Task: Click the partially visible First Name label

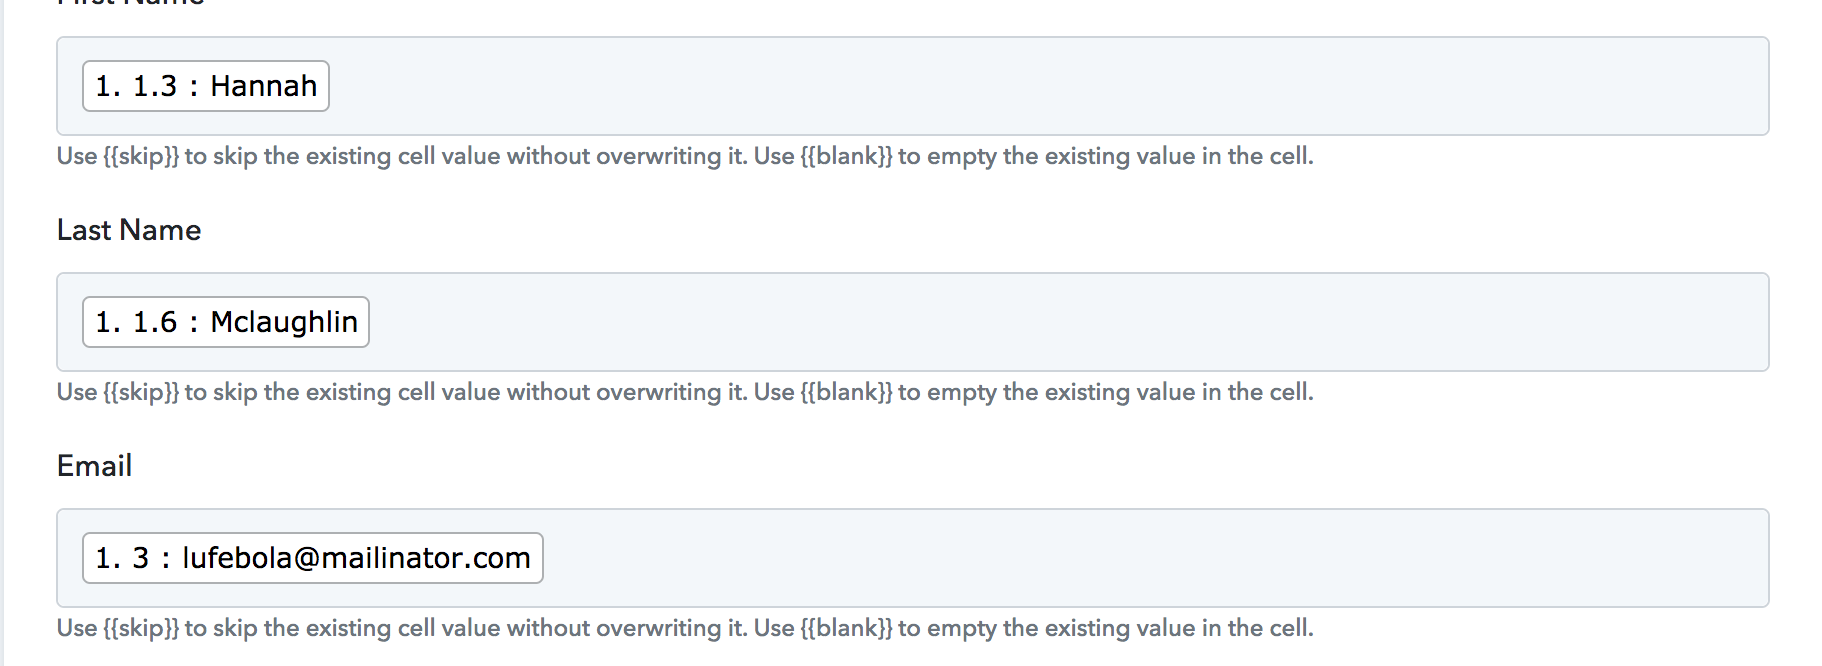Action: (131, 3)
